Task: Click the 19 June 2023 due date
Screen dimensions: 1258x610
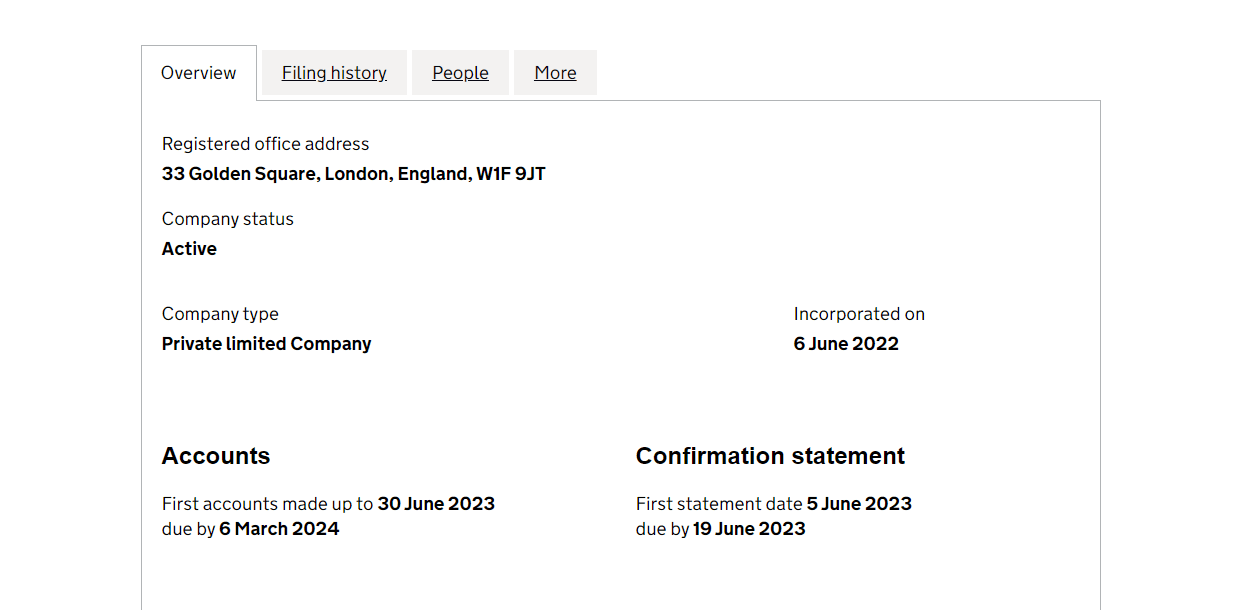Action: coord(749,529)
